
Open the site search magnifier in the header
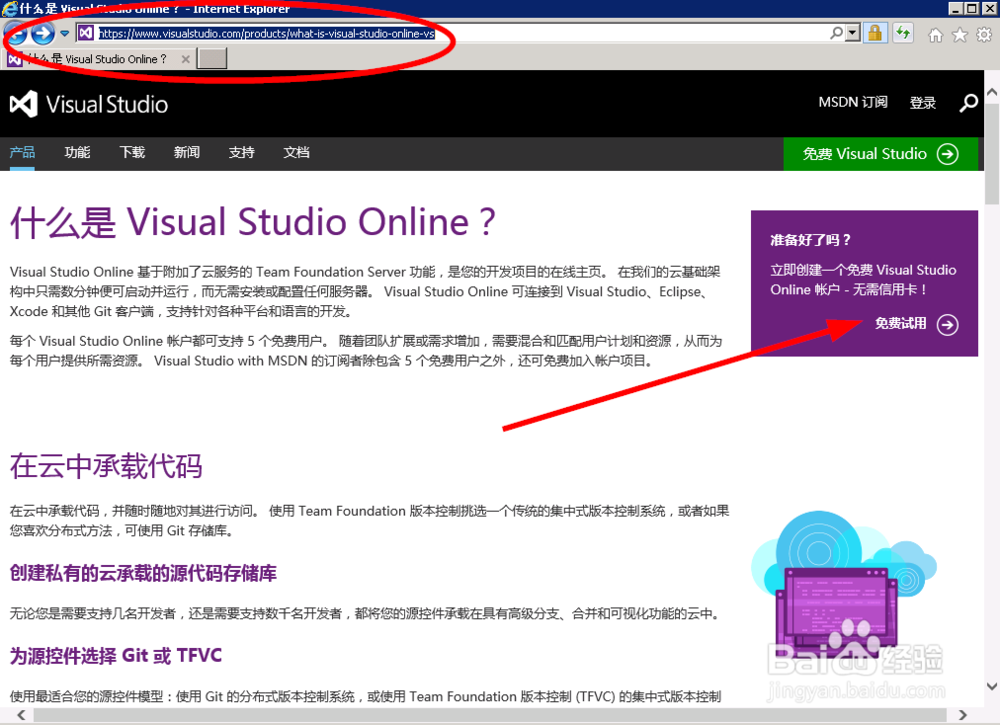click(x=968, y=103)
